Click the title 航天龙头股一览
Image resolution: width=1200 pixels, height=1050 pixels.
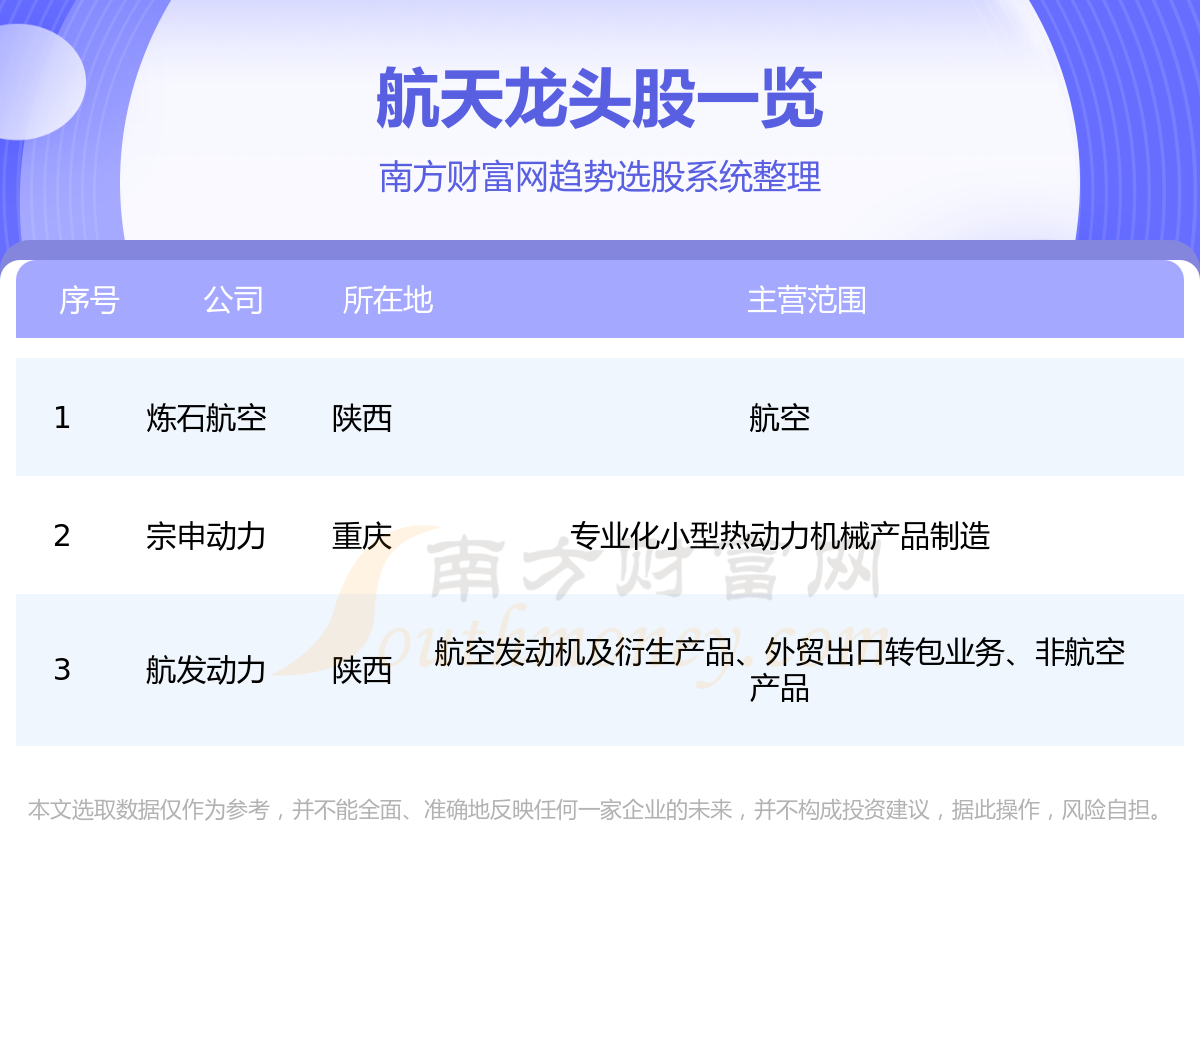pyautogui.click(x=600, y=99)
